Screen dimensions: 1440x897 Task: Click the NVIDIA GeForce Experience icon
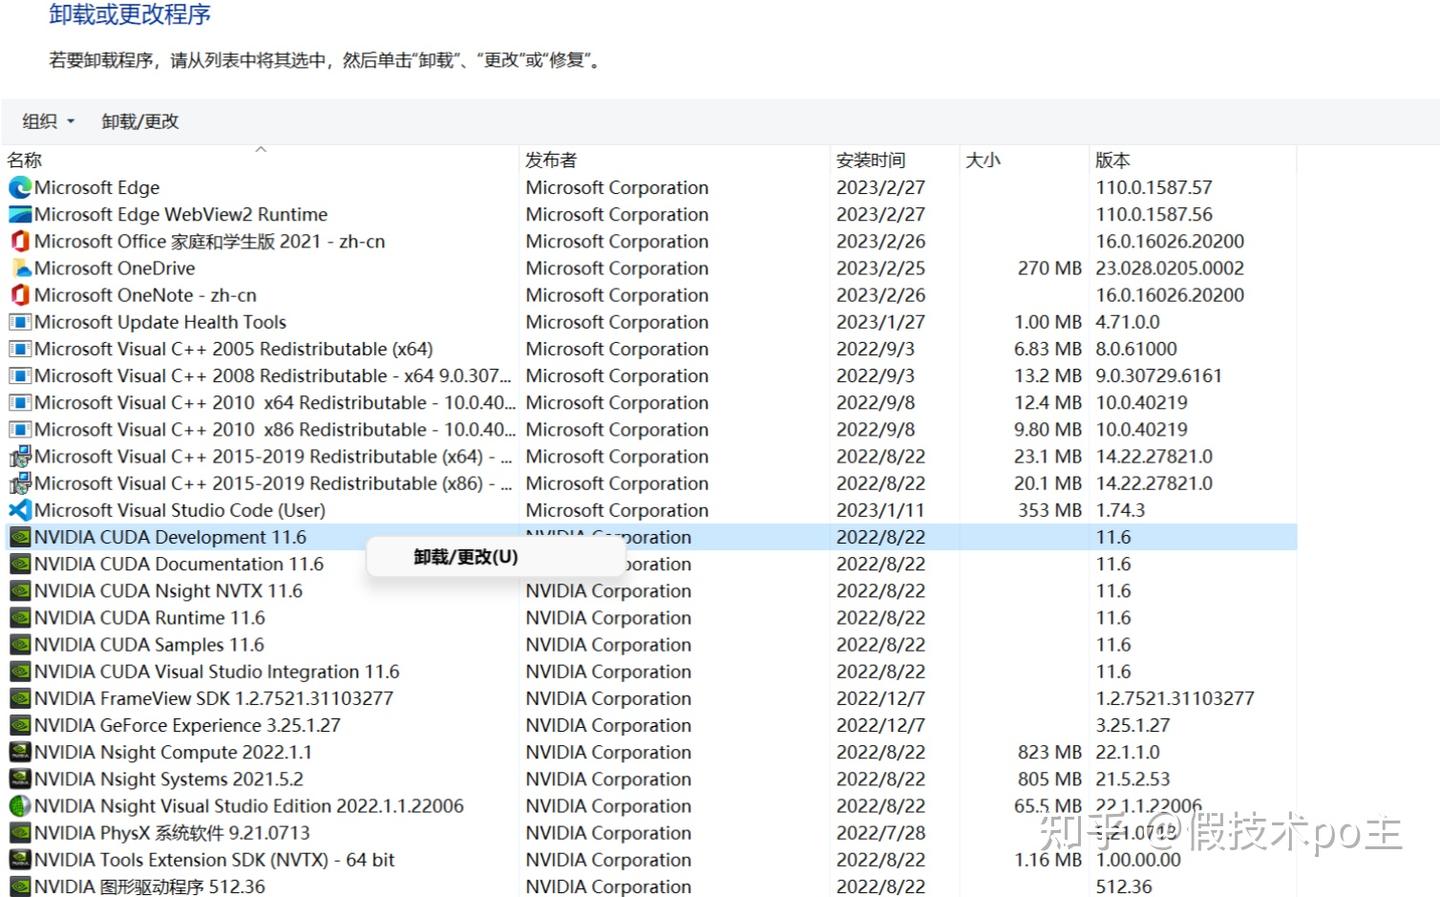20,725
